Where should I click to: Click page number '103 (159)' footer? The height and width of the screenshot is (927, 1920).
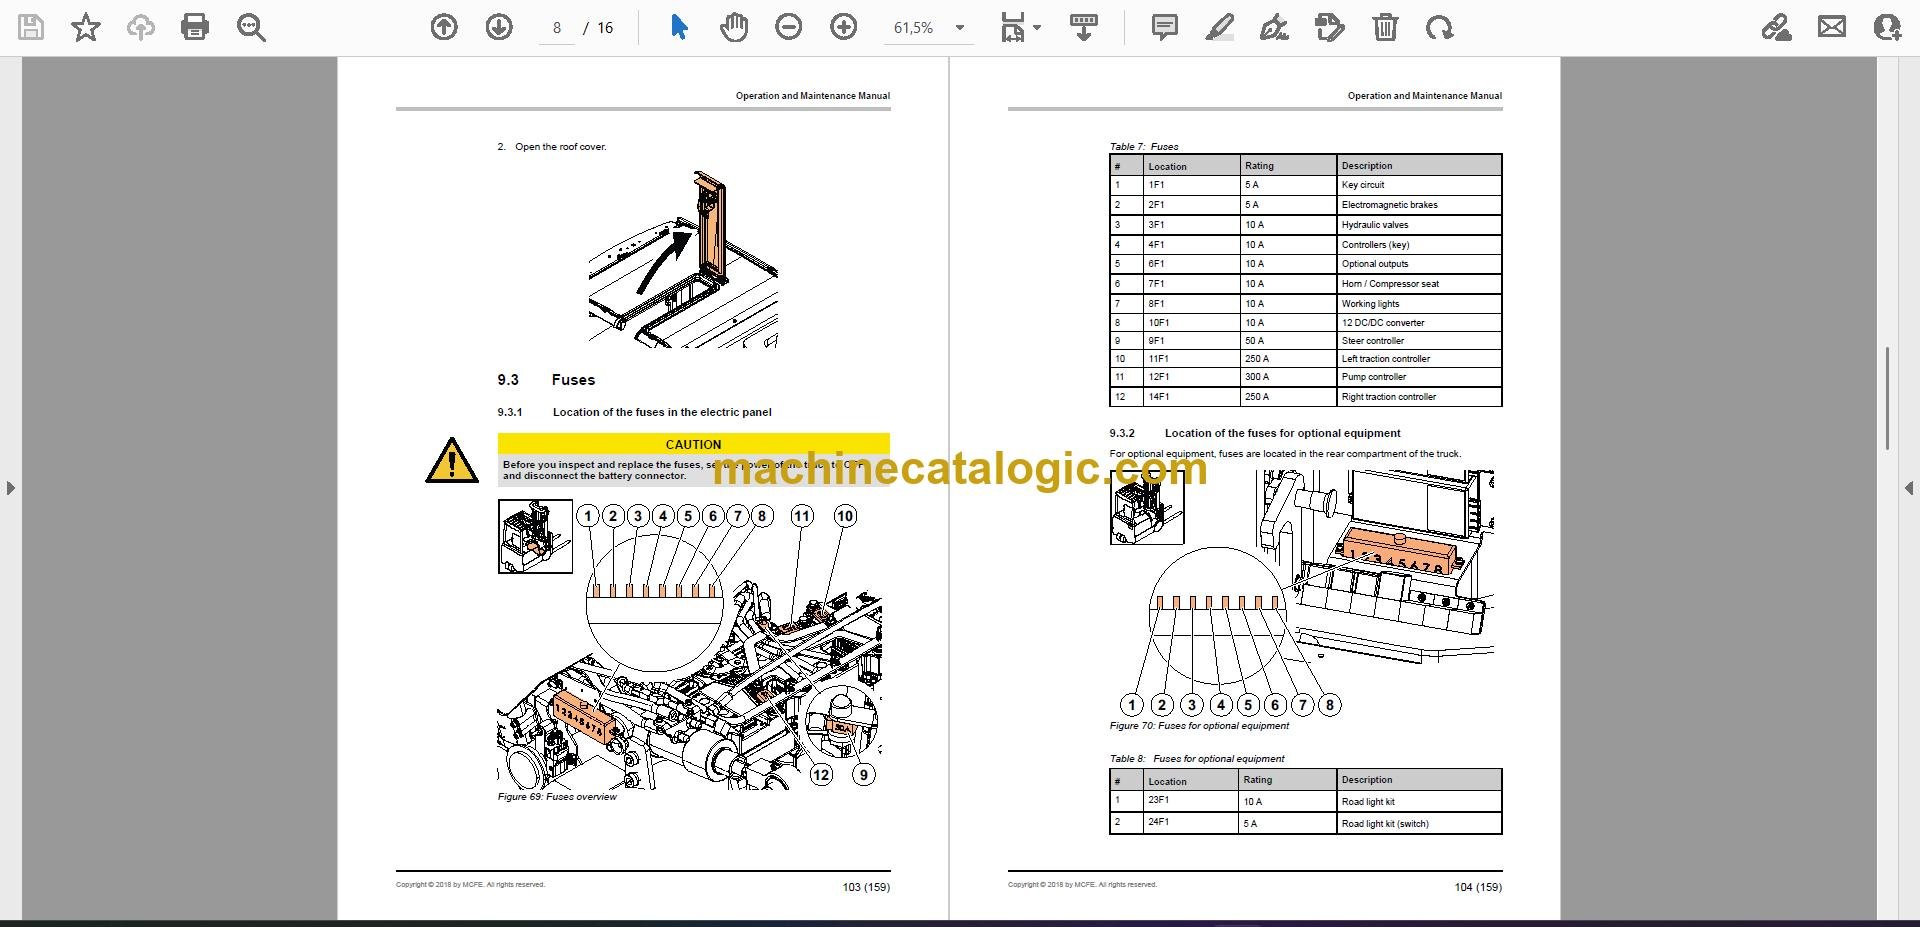[x=866, y=887]
